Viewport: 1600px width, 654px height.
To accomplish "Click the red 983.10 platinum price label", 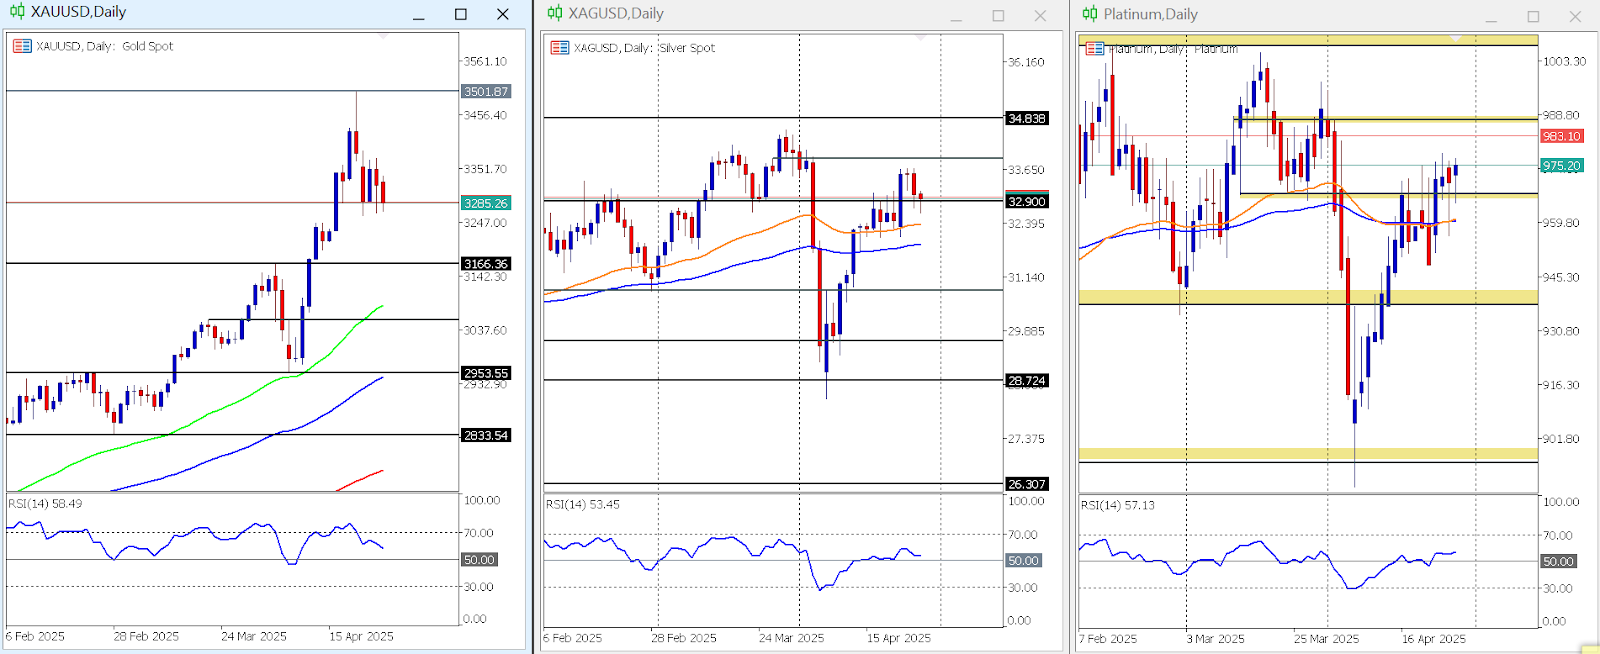I will 1561,136.
